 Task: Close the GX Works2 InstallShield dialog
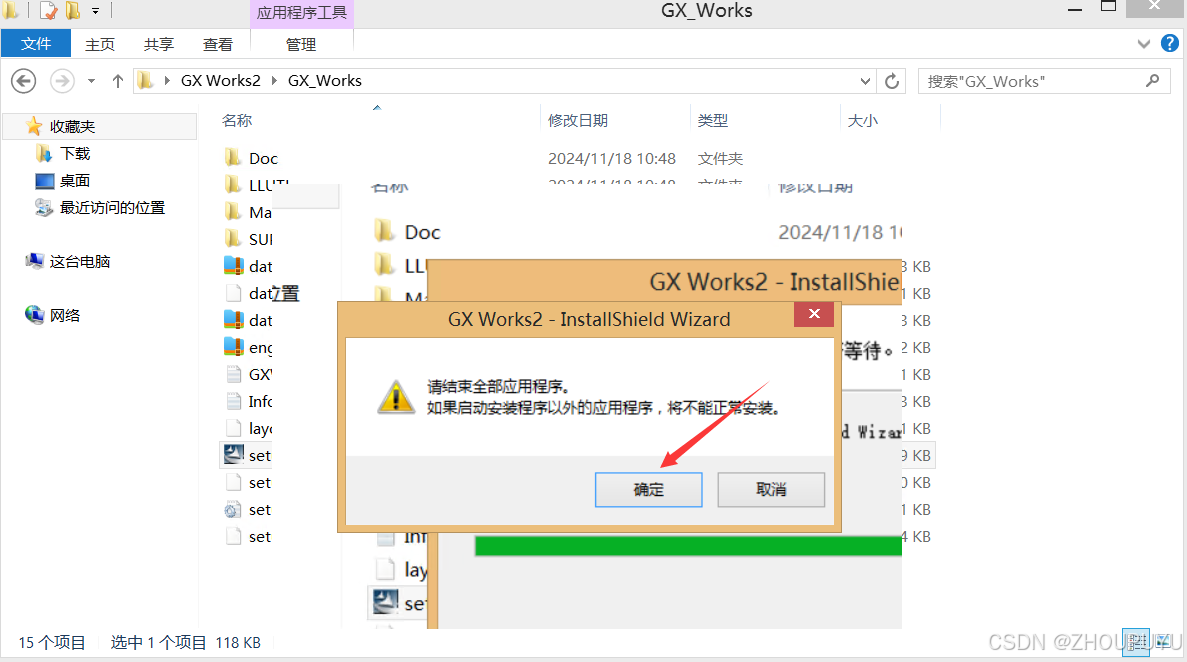[x=814, y=314]
